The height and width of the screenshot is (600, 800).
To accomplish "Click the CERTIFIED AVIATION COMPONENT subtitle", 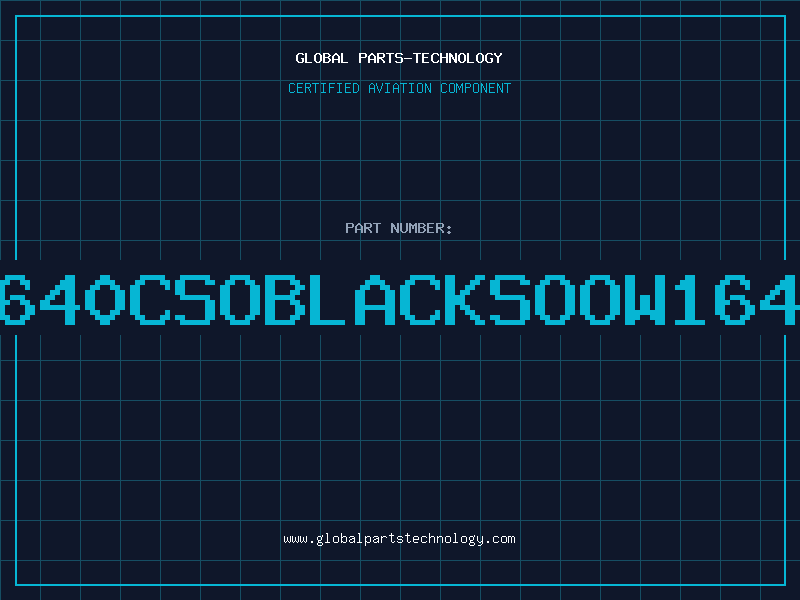I will (399, 88).
